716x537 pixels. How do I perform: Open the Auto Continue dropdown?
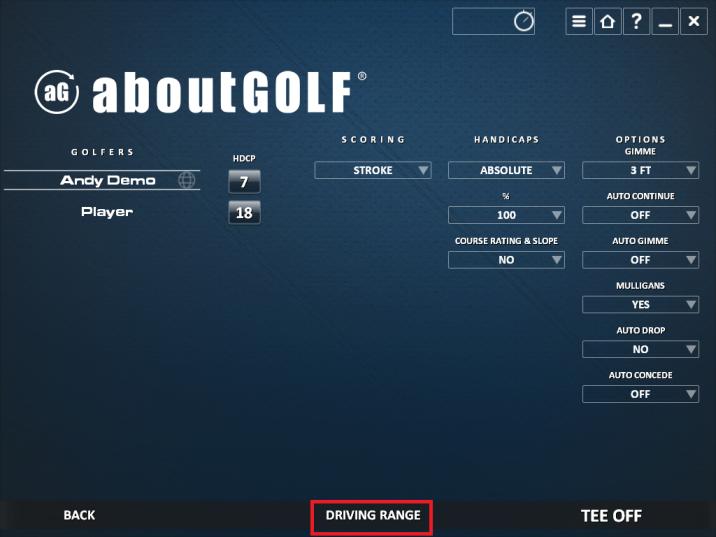pos(640,215)
